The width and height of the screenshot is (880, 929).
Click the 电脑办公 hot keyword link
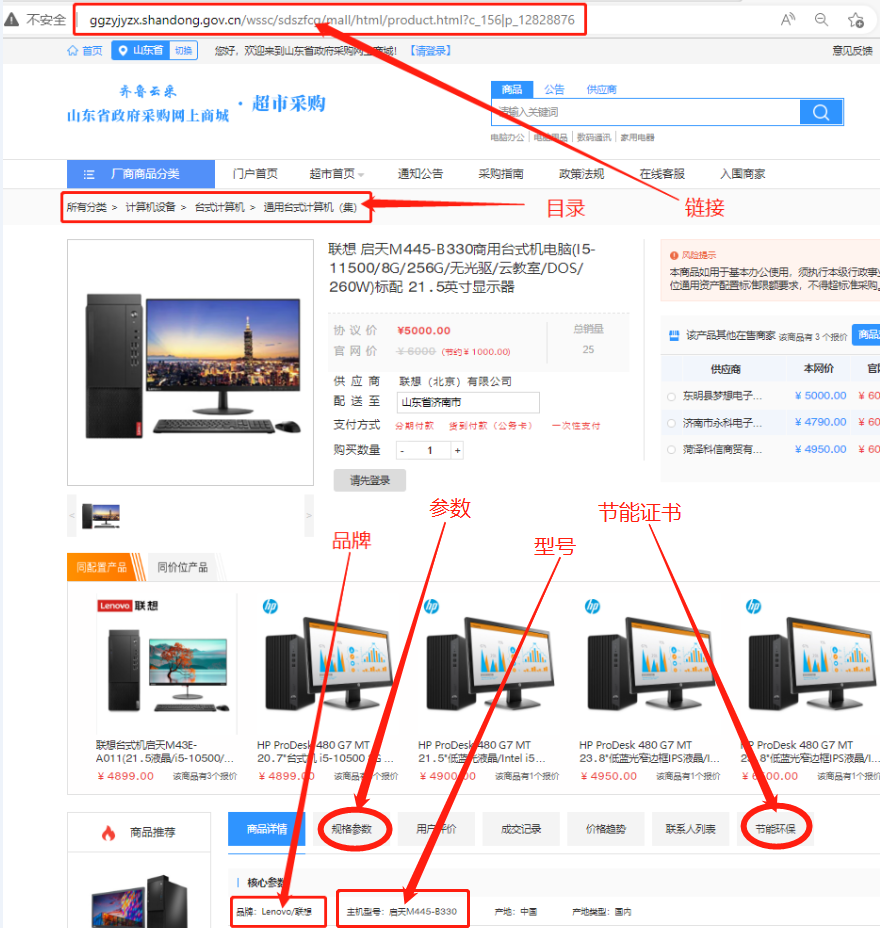tap(507, 137)
